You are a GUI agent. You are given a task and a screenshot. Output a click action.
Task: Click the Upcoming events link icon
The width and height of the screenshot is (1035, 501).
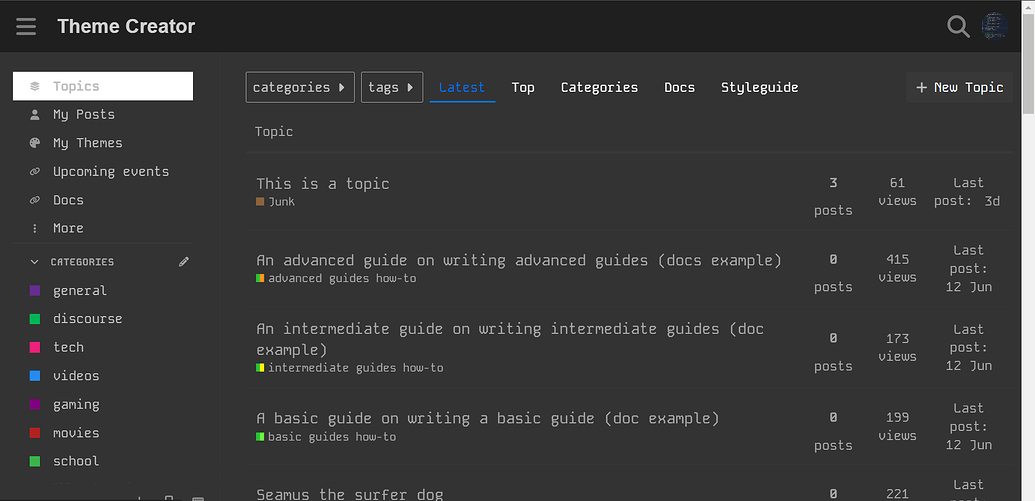coord(35,172)
